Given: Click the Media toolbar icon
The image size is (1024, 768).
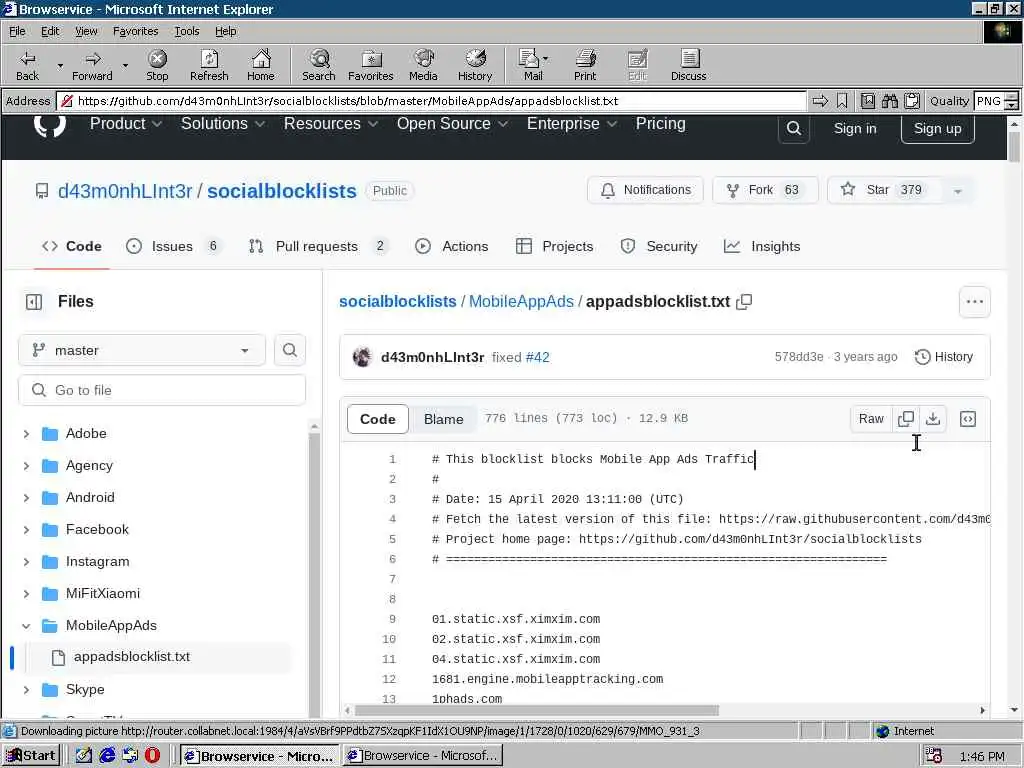Looking at the screenshot, I should 423,65.
